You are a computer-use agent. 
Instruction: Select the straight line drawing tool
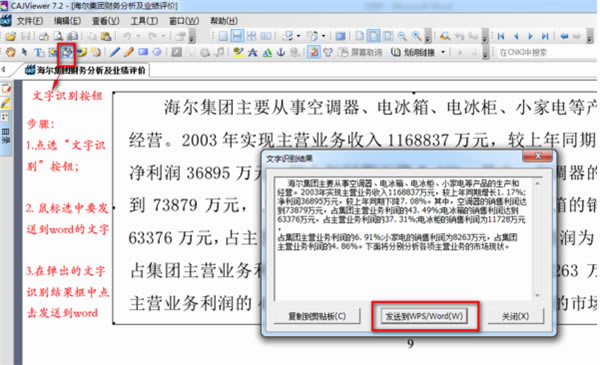click(x=115, y=52)
